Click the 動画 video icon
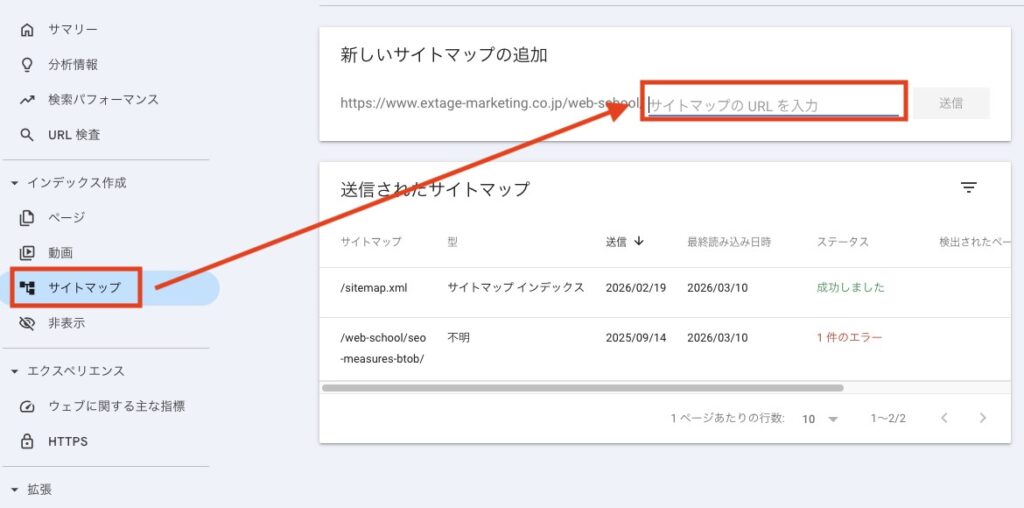Viewport: 1024px width, 508px height. 27,253
